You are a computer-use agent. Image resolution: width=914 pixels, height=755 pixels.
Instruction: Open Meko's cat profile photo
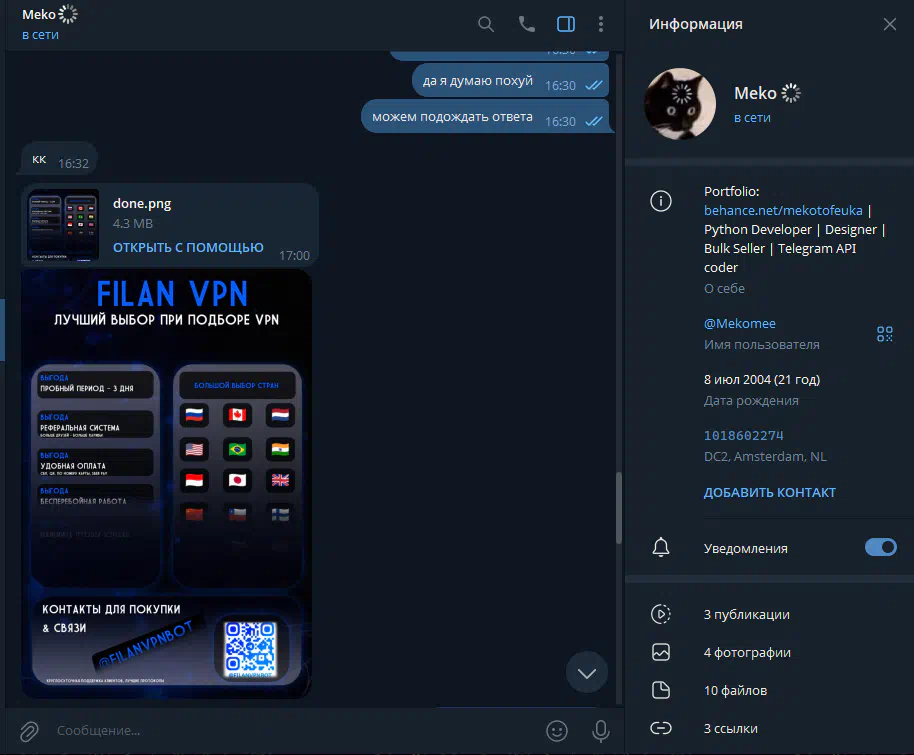click(680, 104)
